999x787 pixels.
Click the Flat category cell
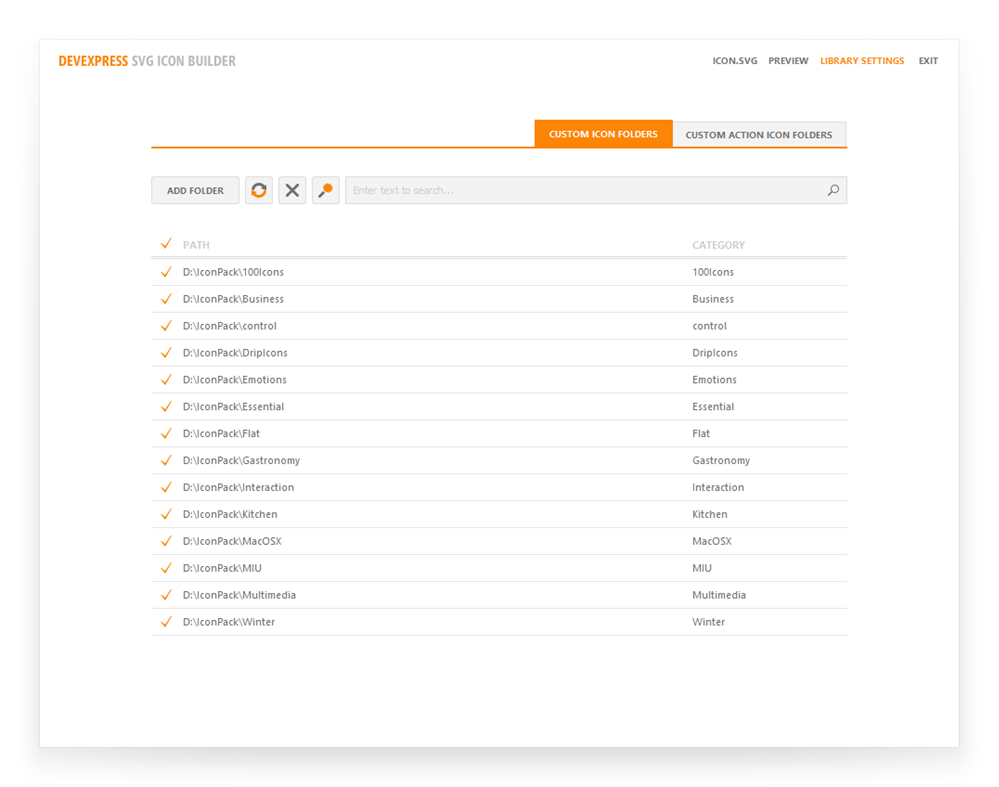(x=701, y=433)
